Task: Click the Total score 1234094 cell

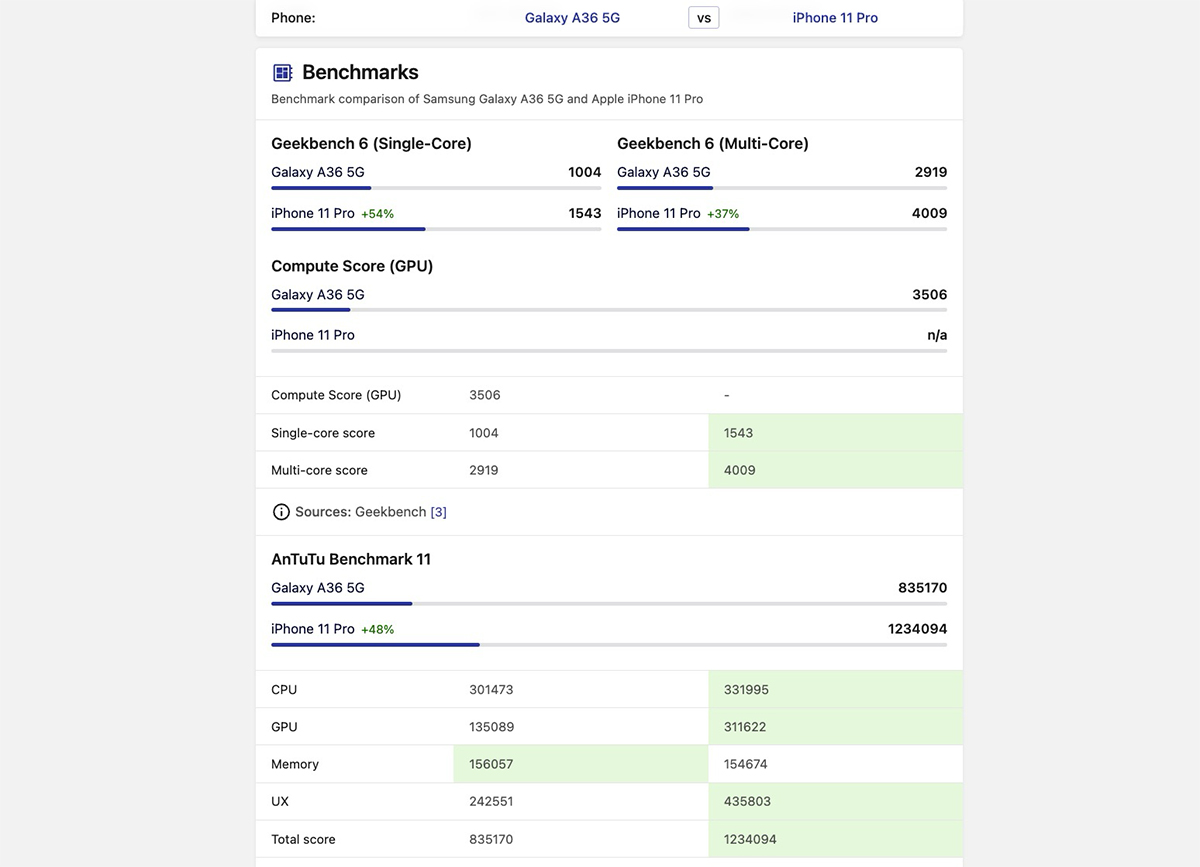Action: click(x=835, y=839)
